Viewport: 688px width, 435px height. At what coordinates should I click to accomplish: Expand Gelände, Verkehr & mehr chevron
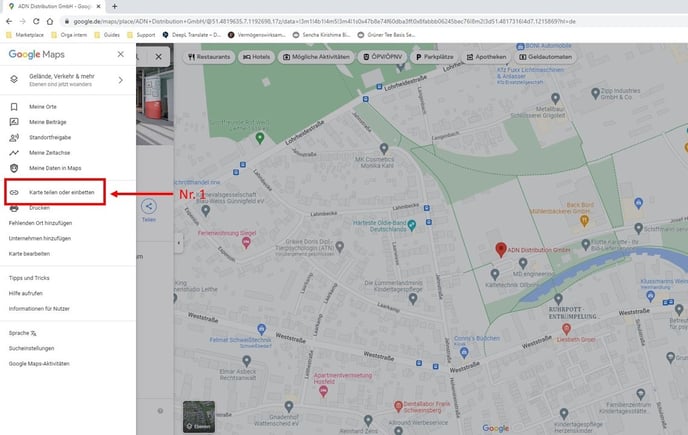pyautogui.click(x=121, y=80)
